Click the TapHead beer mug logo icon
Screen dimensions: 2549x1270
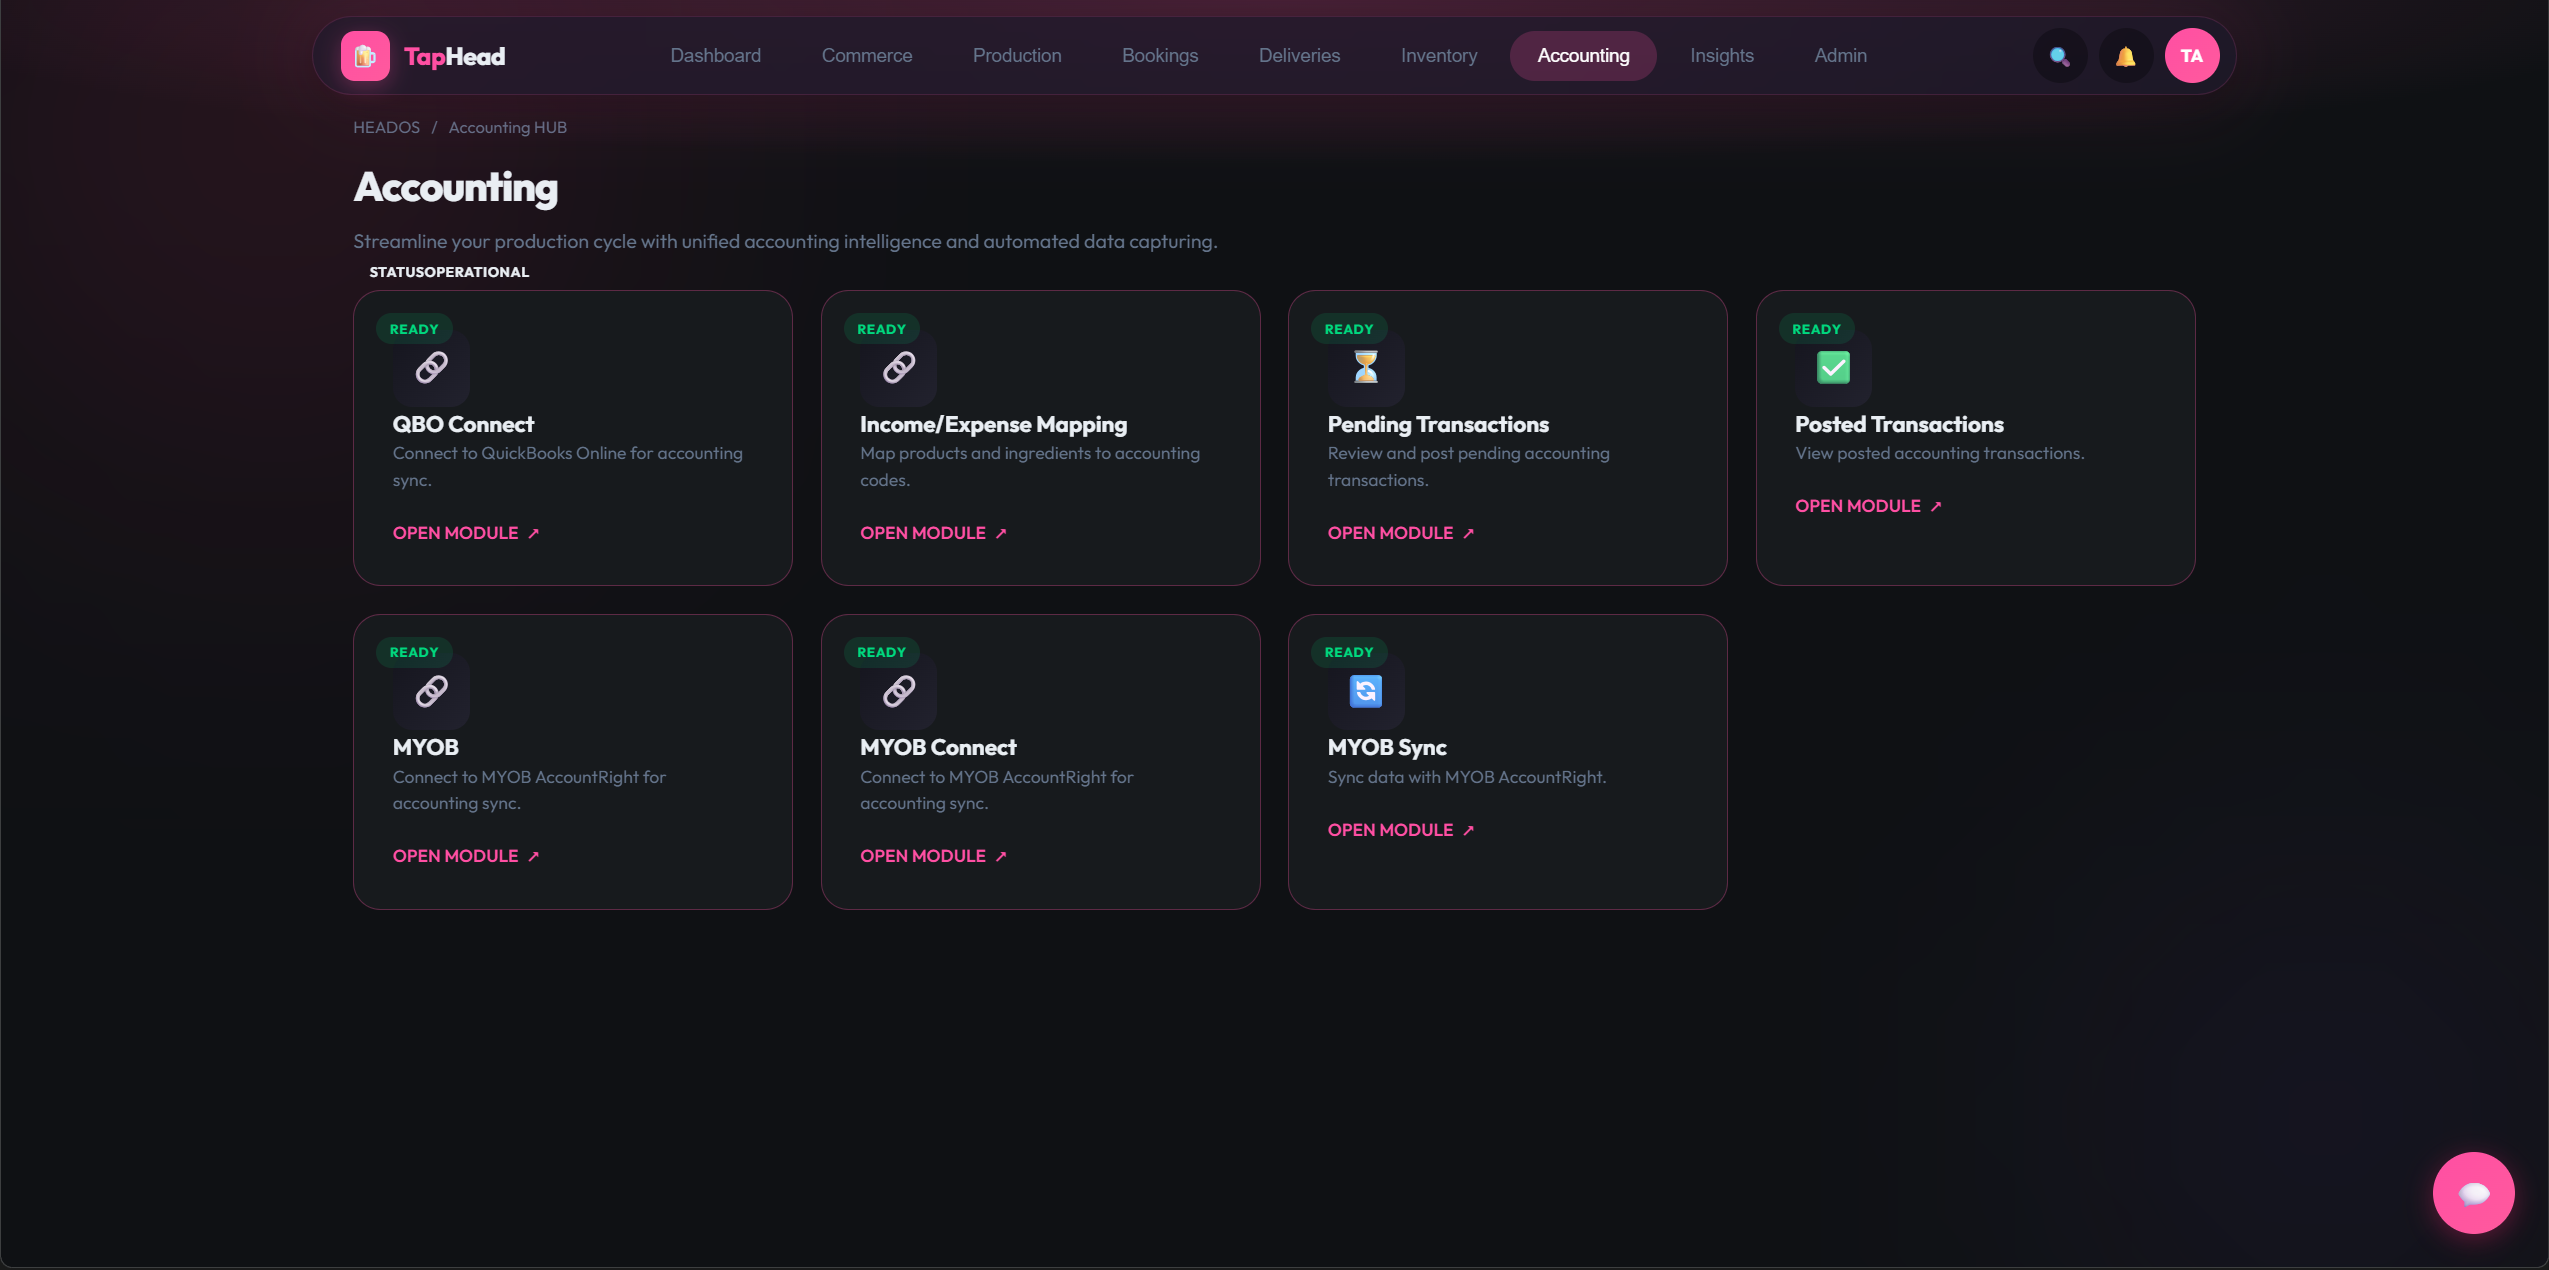(365, 56)
